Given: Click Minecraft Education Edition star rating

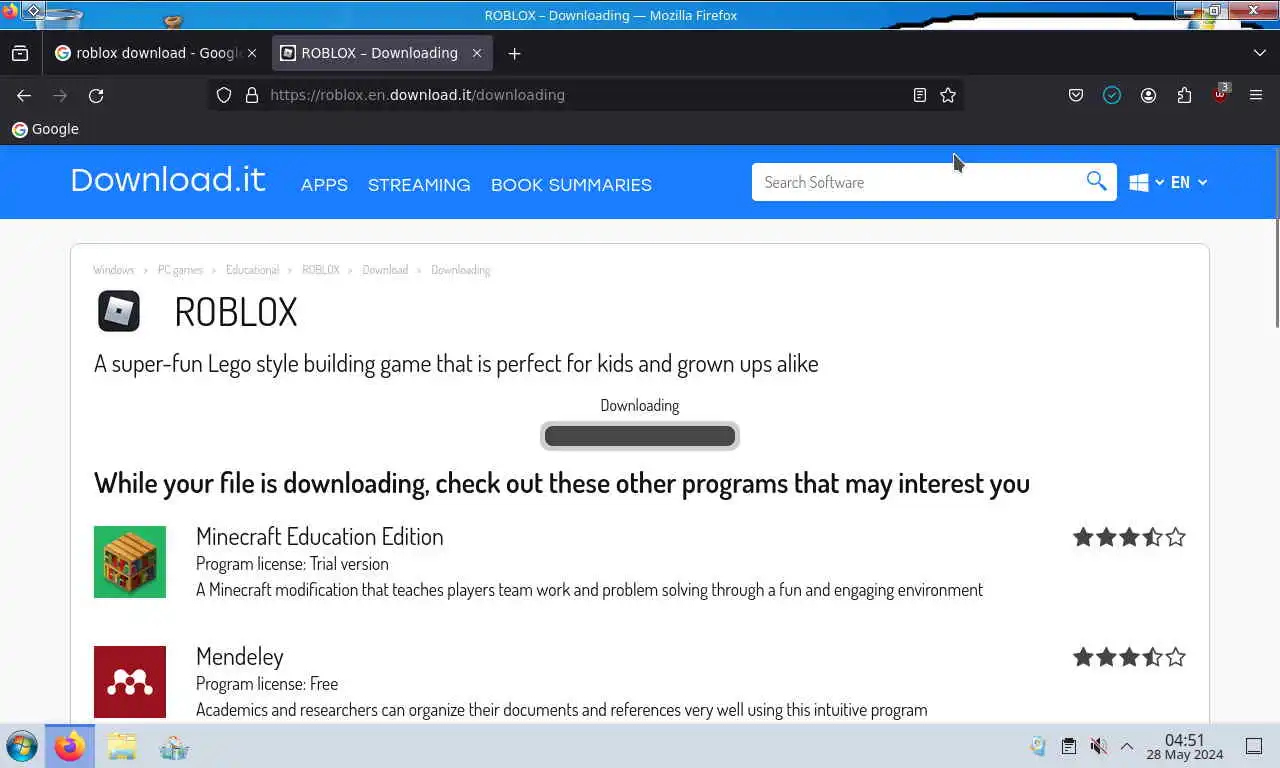Looking at the screenshot, I should click(x=1129, y=537).
